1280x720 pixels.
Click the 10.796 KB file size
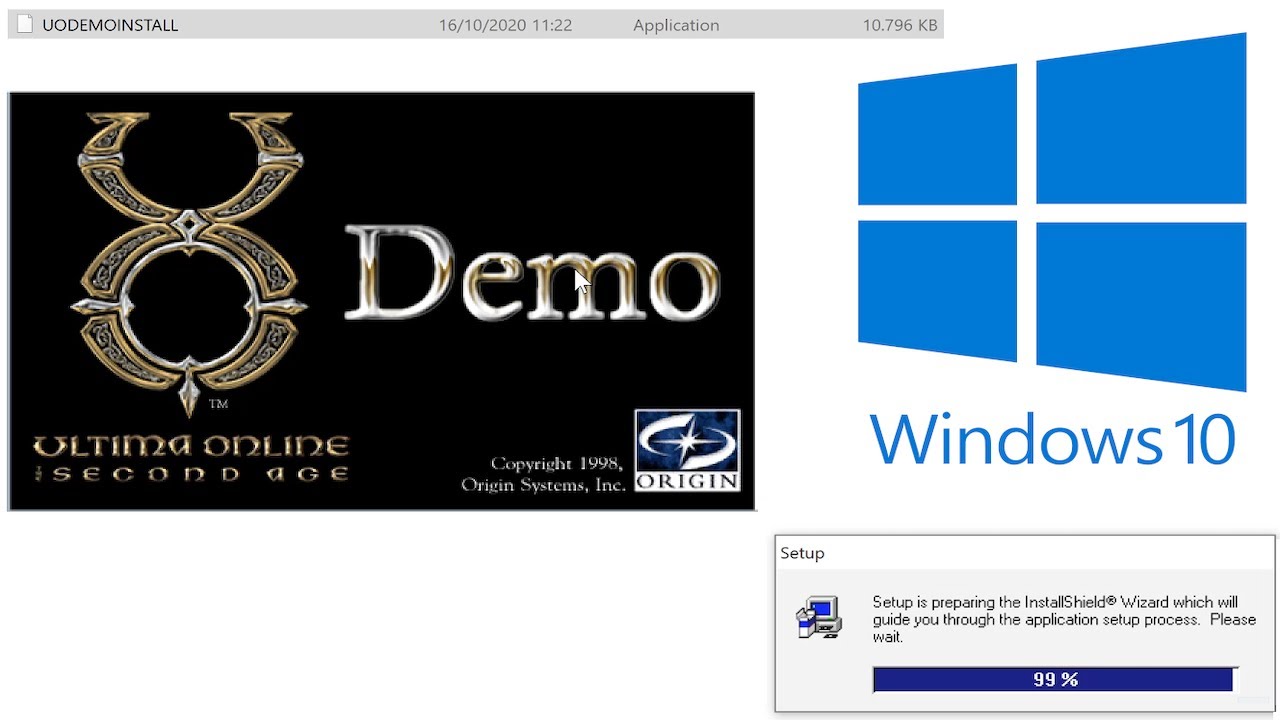pos(900,25)
